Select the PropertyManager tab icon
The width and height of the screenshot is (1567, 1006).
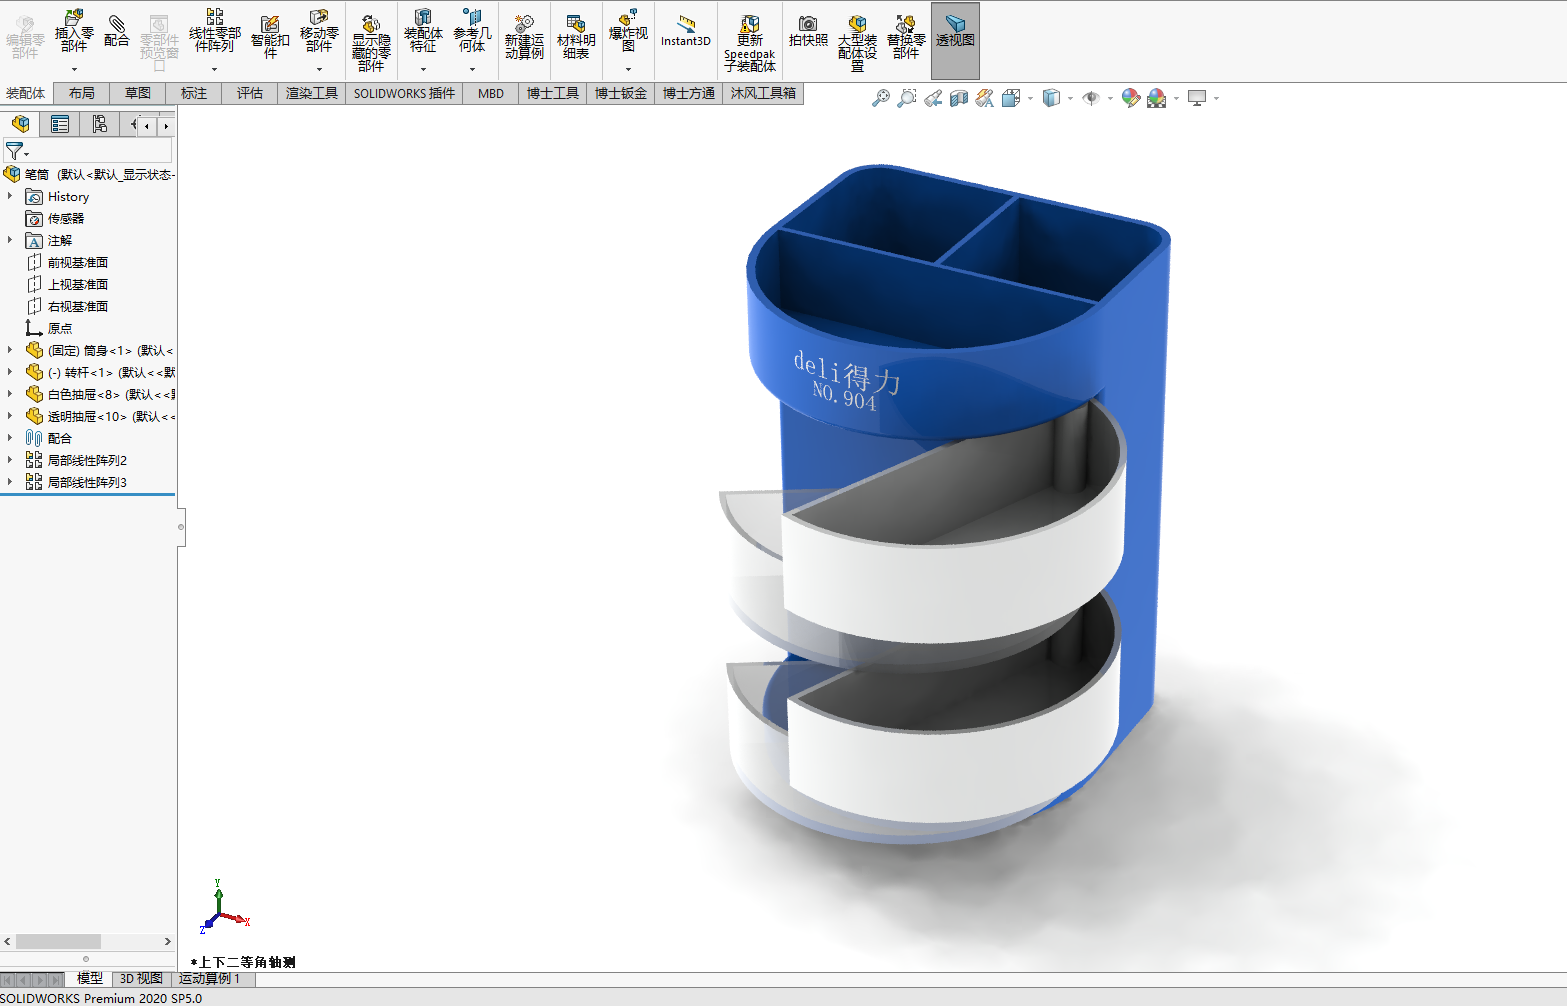pos(60,124)
